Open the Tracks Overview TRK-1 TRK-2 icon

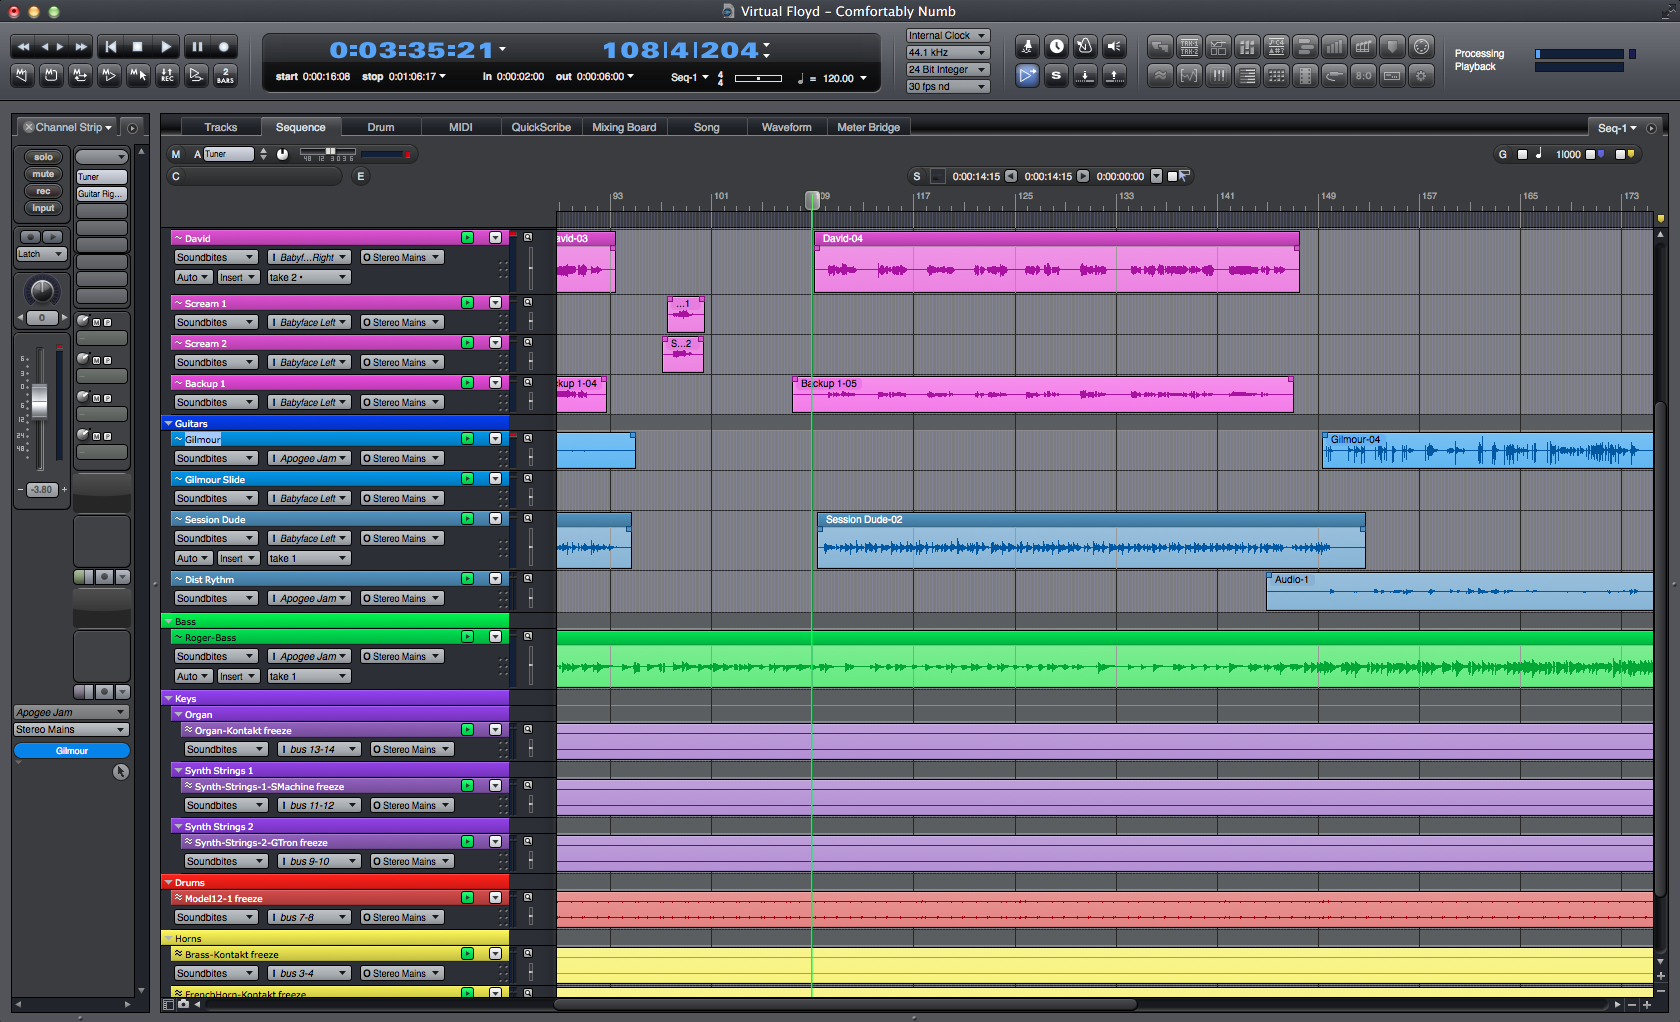(x=1189, y=46)
